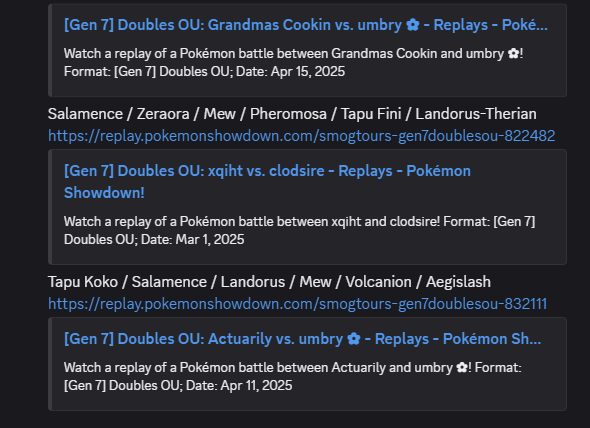Click the Apr 11, 2025 date text
This screenshot has width=590, height=428.
tap(256, 385)
